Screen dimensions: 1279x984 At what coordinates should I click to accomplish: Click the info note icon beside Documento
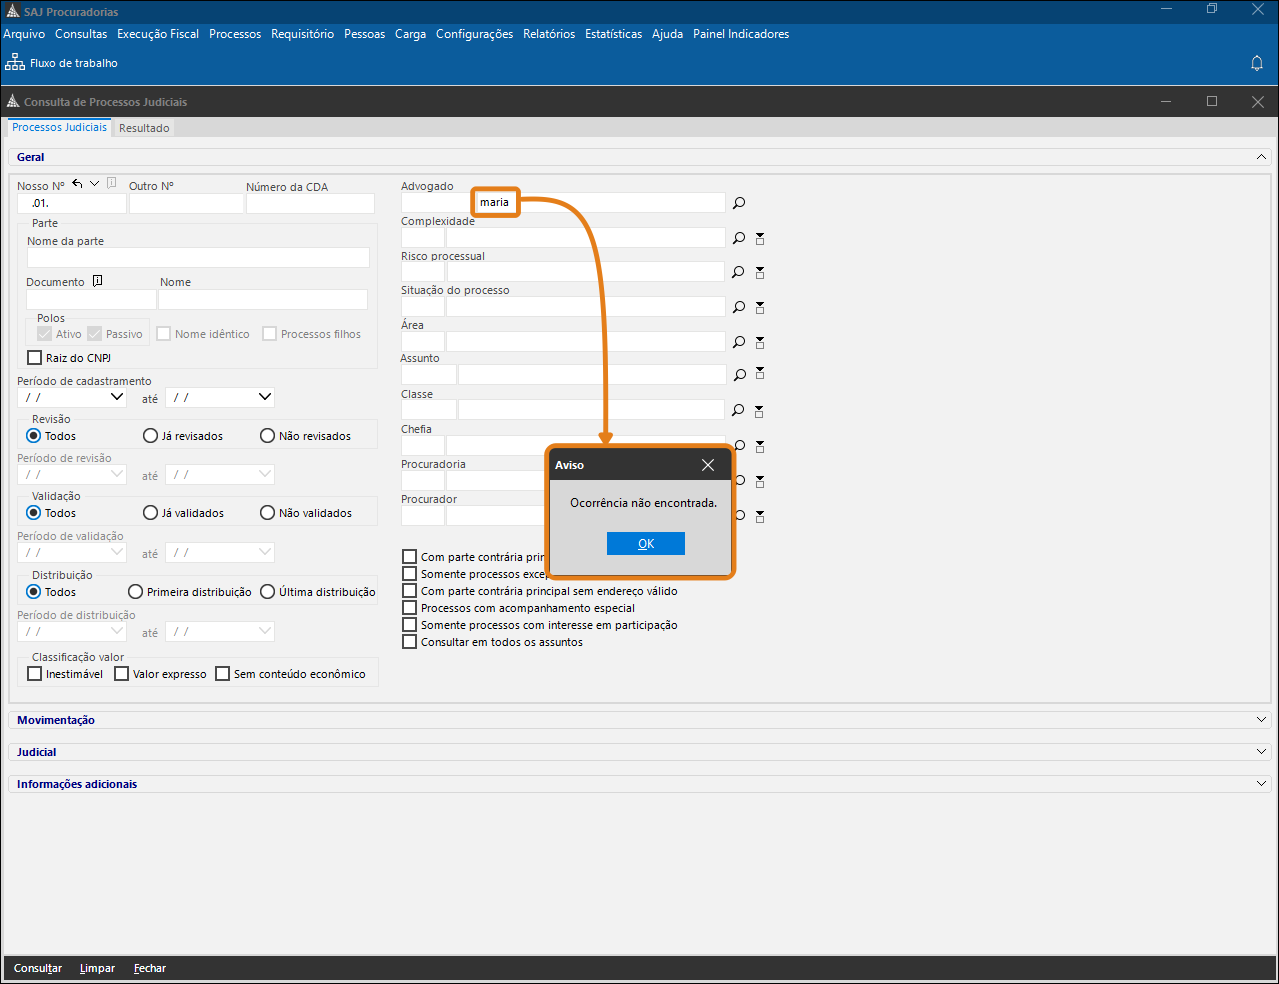[97, 281]
